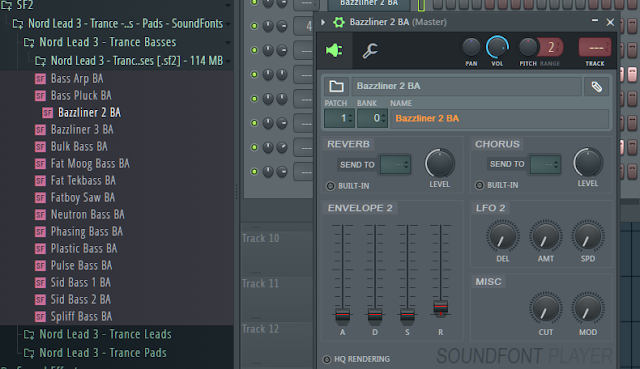The width and height of the screenshot is (640, 369).
Task: Click the reverb LEVEL knob
Action: pos(440,164)
